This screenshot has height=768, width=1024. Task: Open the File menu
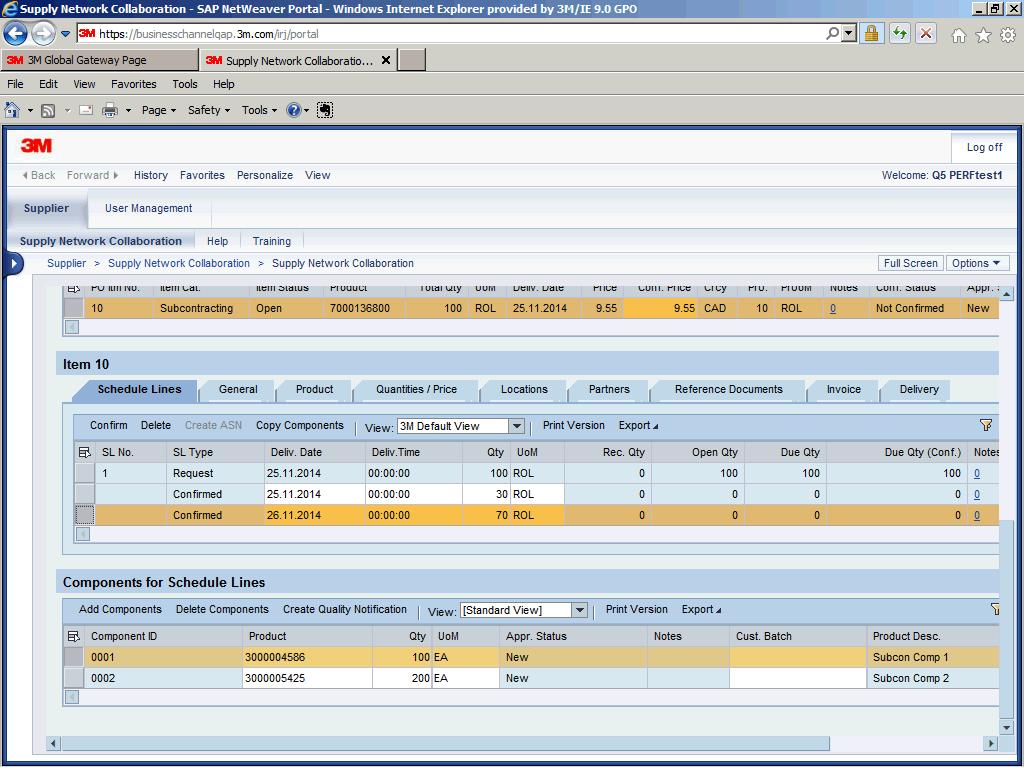pos(15,84)
